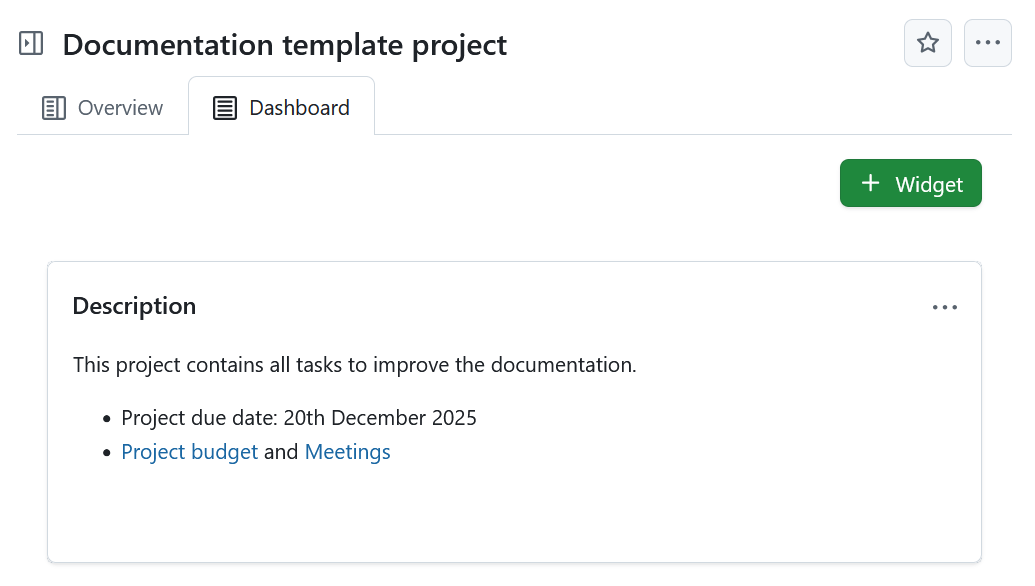Click the plus icon inside the Widget button
The image size is (1035, 586).
pos(869,183)
